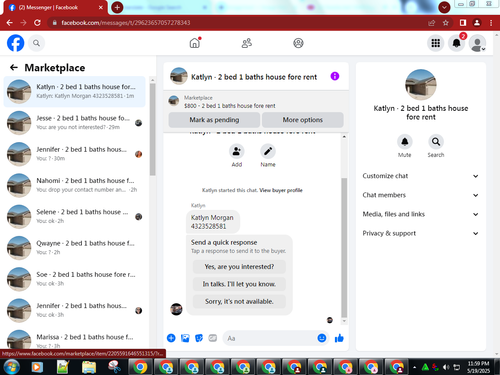500x375 pixels.
Task: Open the notifications bell icon
Action: pyautogui.click(x=456, y=43)
